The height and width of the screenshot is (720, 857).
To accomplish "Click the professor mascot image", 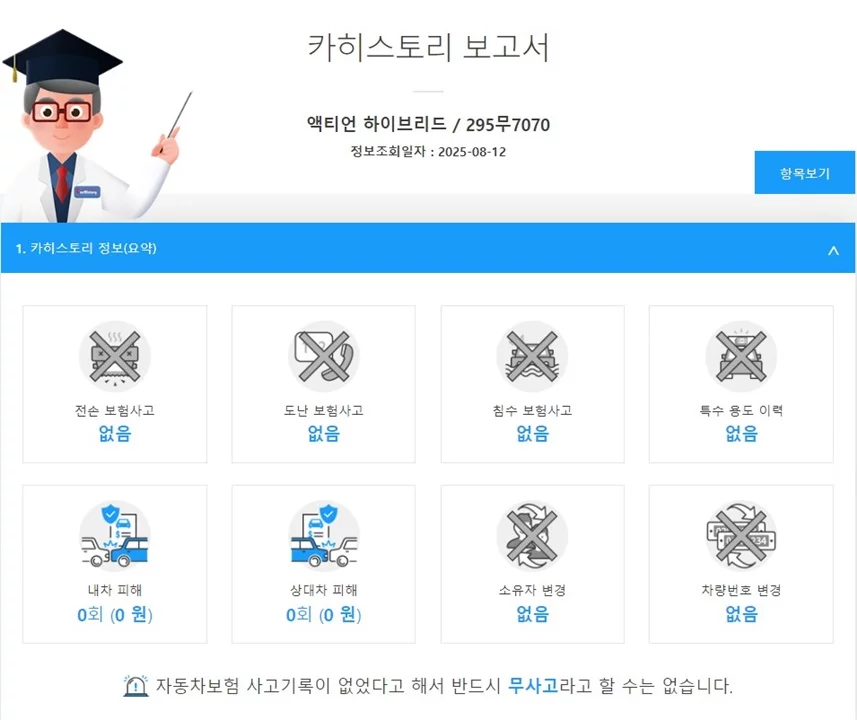I will click(x=93, y=126).
